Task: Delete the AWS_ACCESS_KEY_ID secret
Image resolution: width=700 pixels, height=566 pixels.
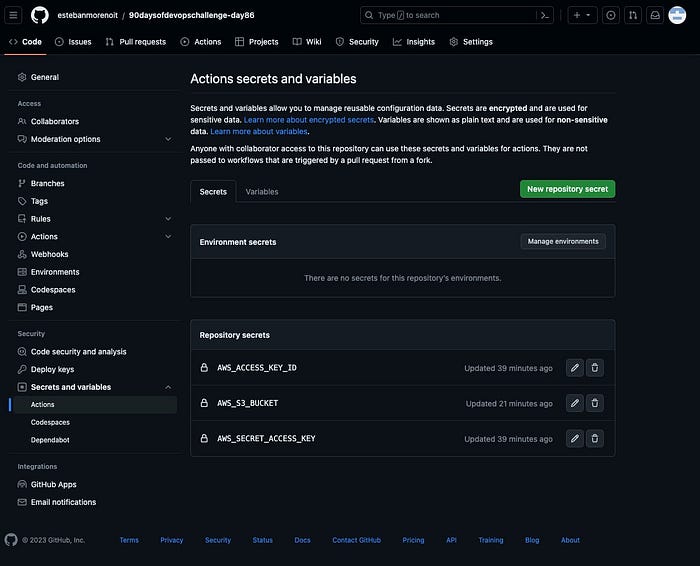Action: coord(595,368)
